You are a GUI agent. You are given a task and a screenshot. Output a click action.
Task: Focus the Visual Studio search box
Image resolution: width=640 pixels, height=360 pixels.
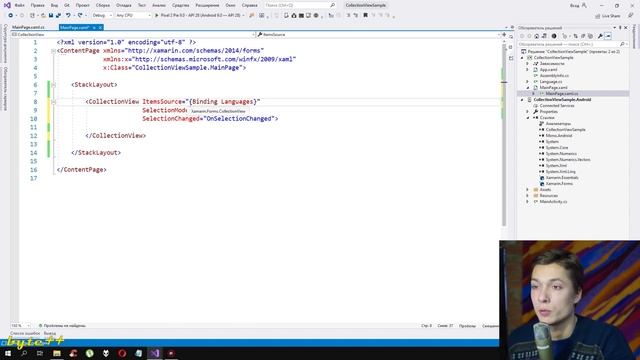(x=300, y=5)
